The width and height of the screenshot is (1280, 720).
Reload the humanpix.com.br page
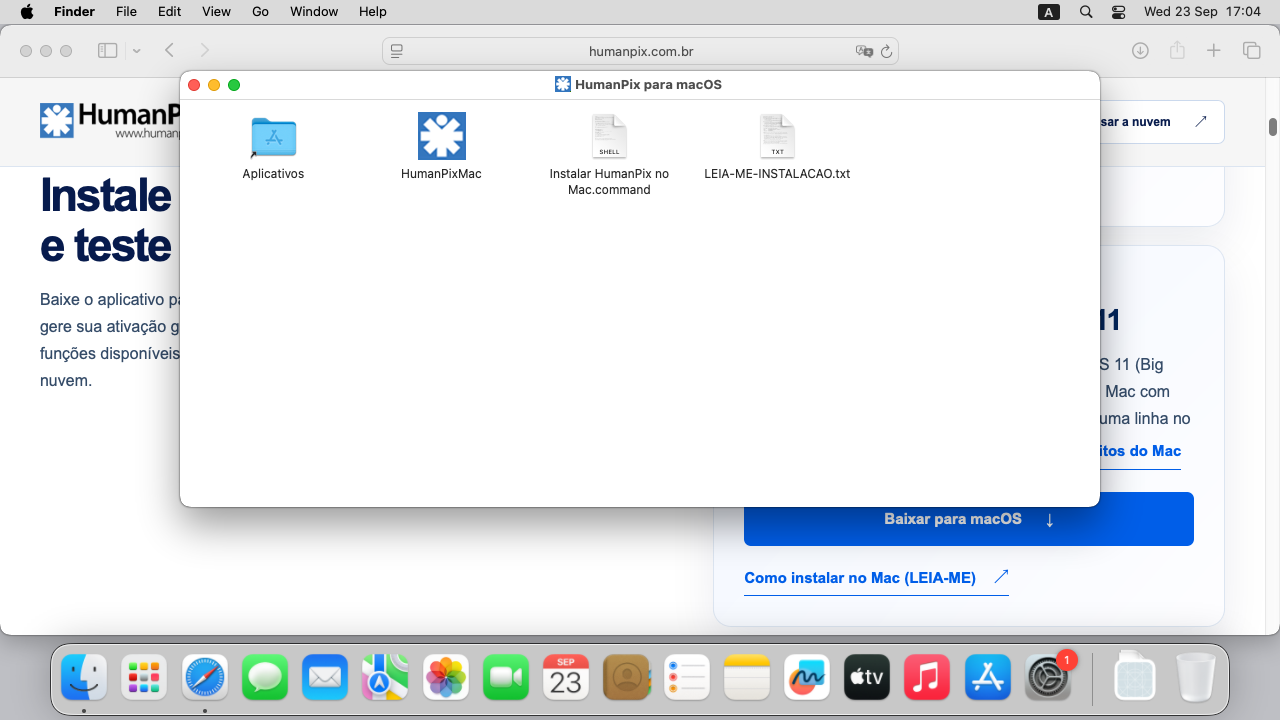coord(886,51)
